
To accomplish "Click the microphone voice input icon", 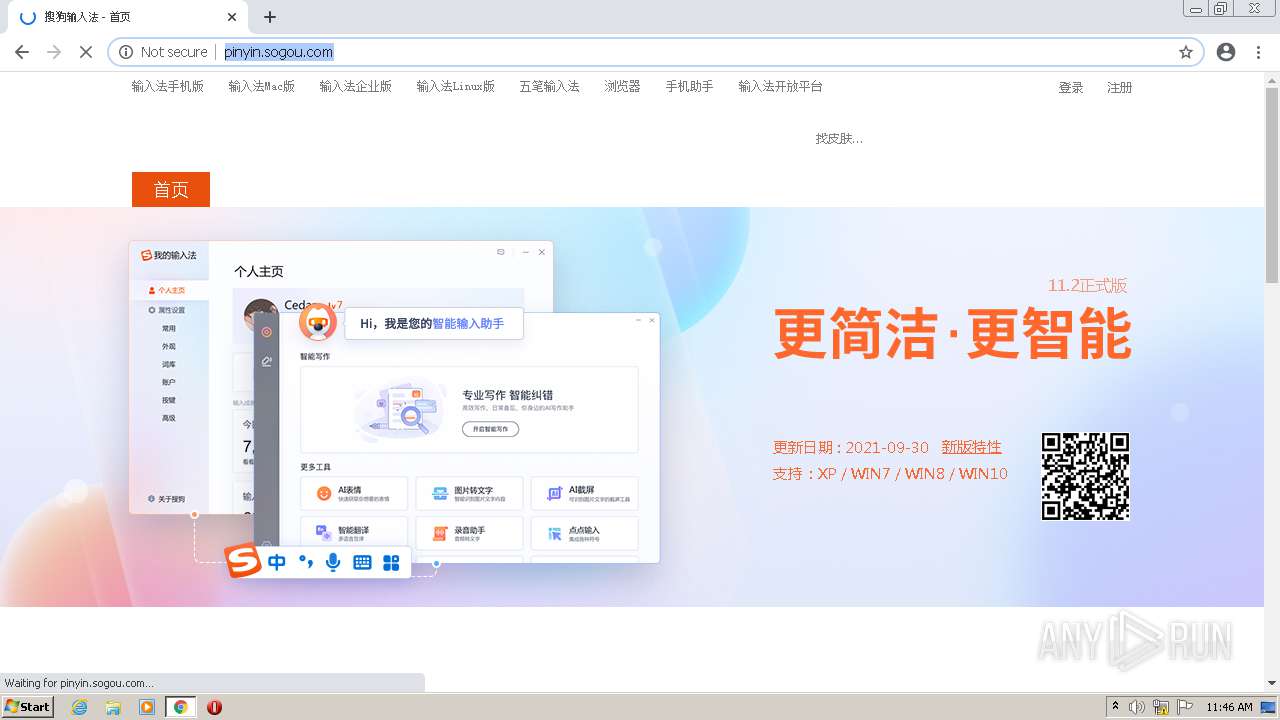I will pyautogui.click(x=333, y=563).
